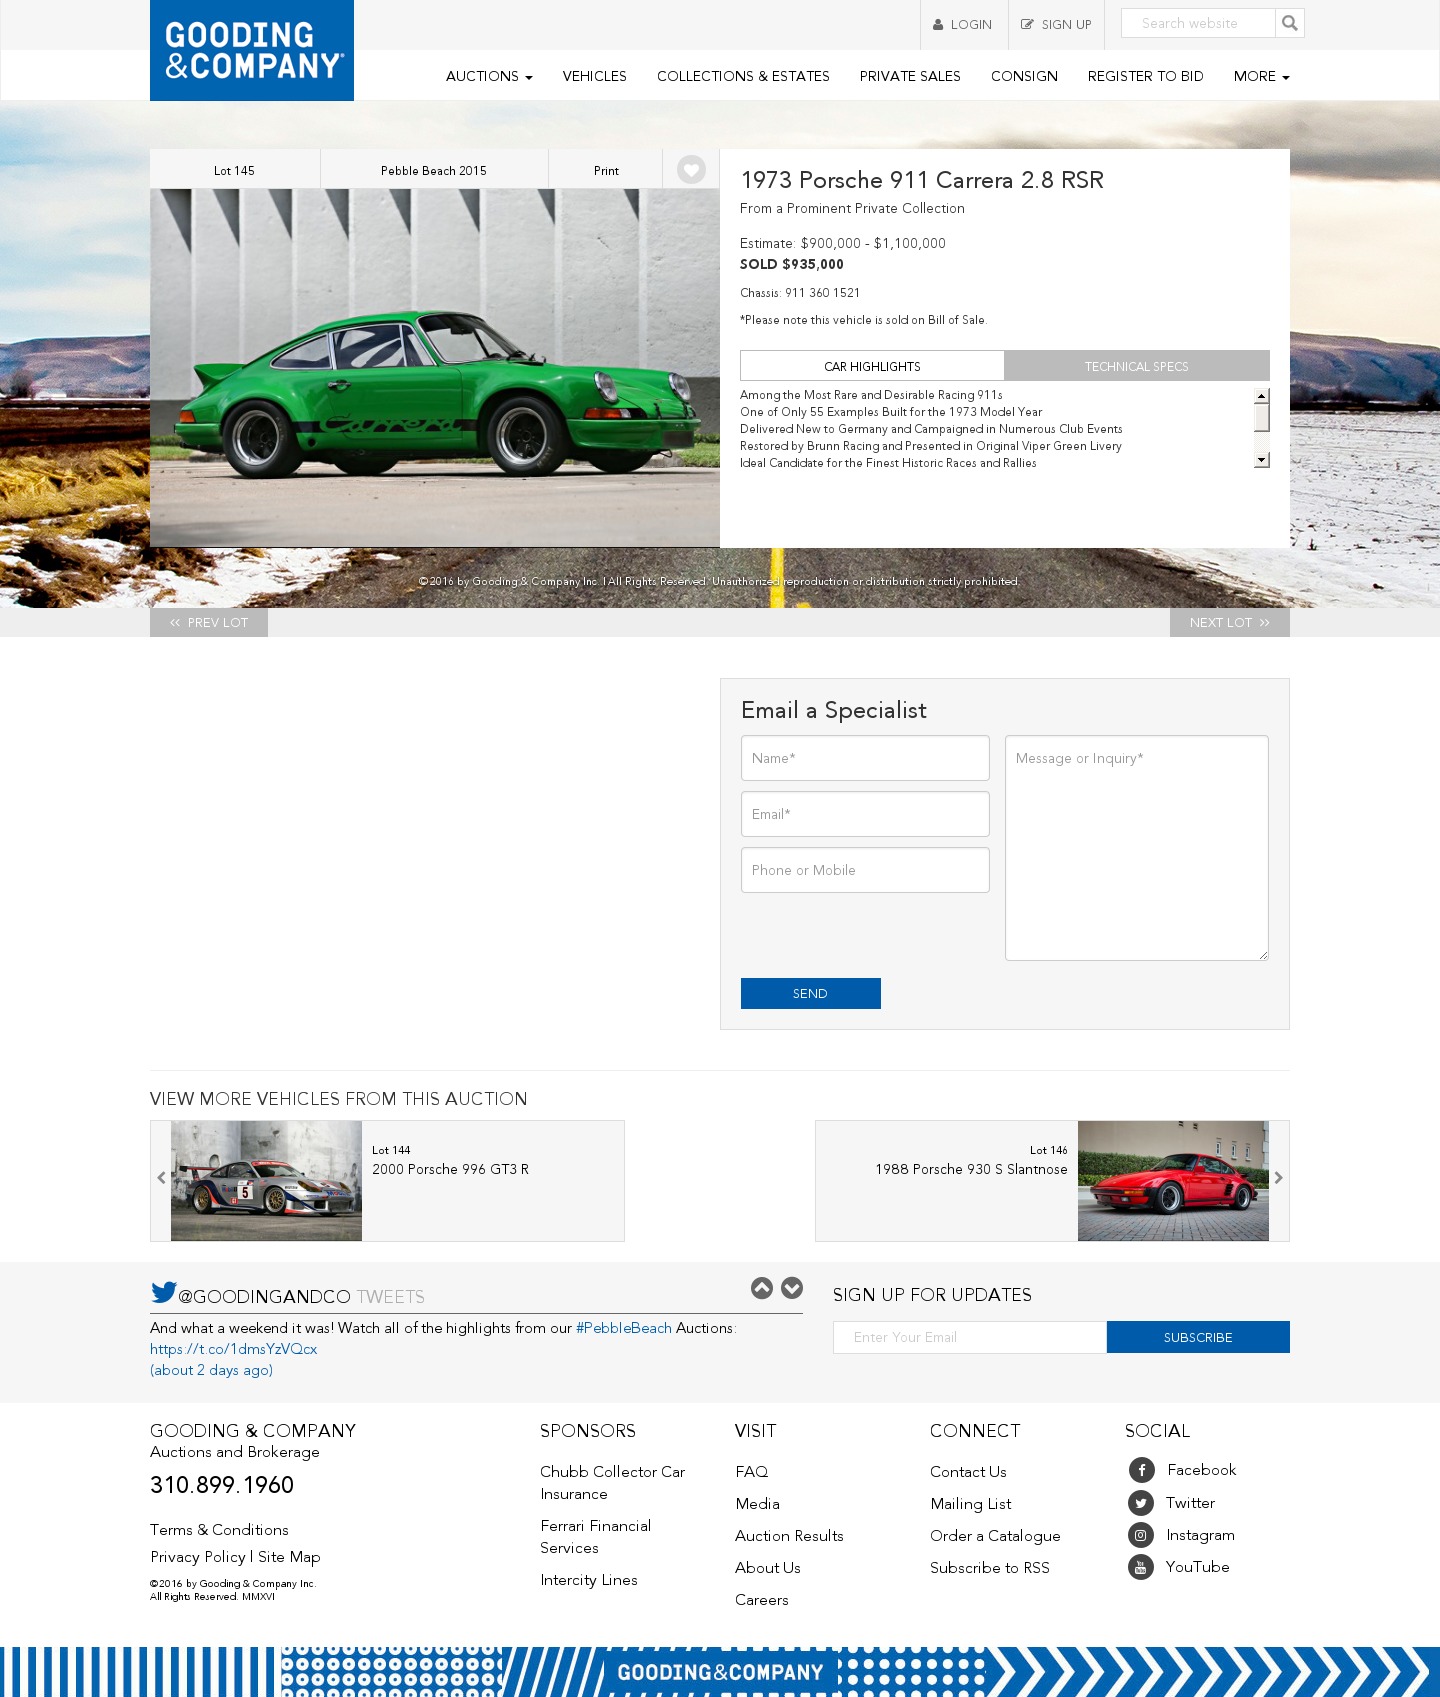Visit Ferrari Financial Services sponsor
Image resolution: width=1440 pixels, height=1697 pixels.
596,1537
